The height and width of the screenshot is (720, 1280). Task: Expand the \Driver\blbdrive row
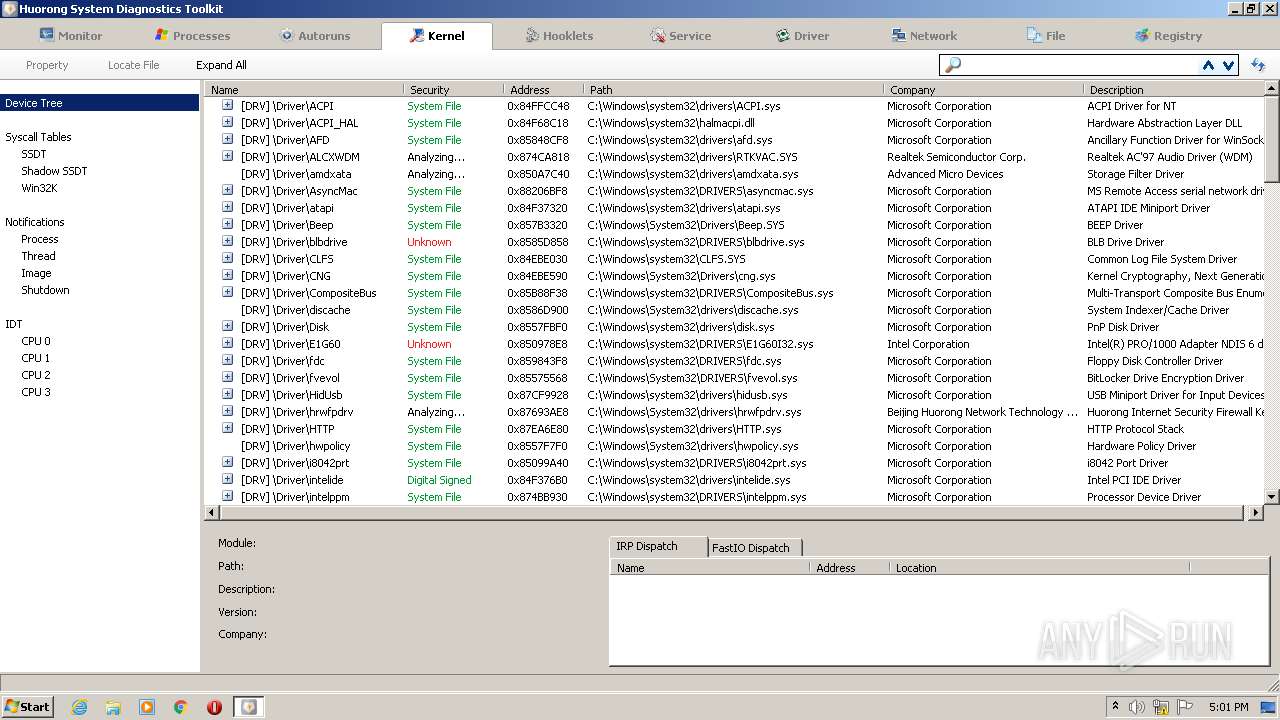228,241
